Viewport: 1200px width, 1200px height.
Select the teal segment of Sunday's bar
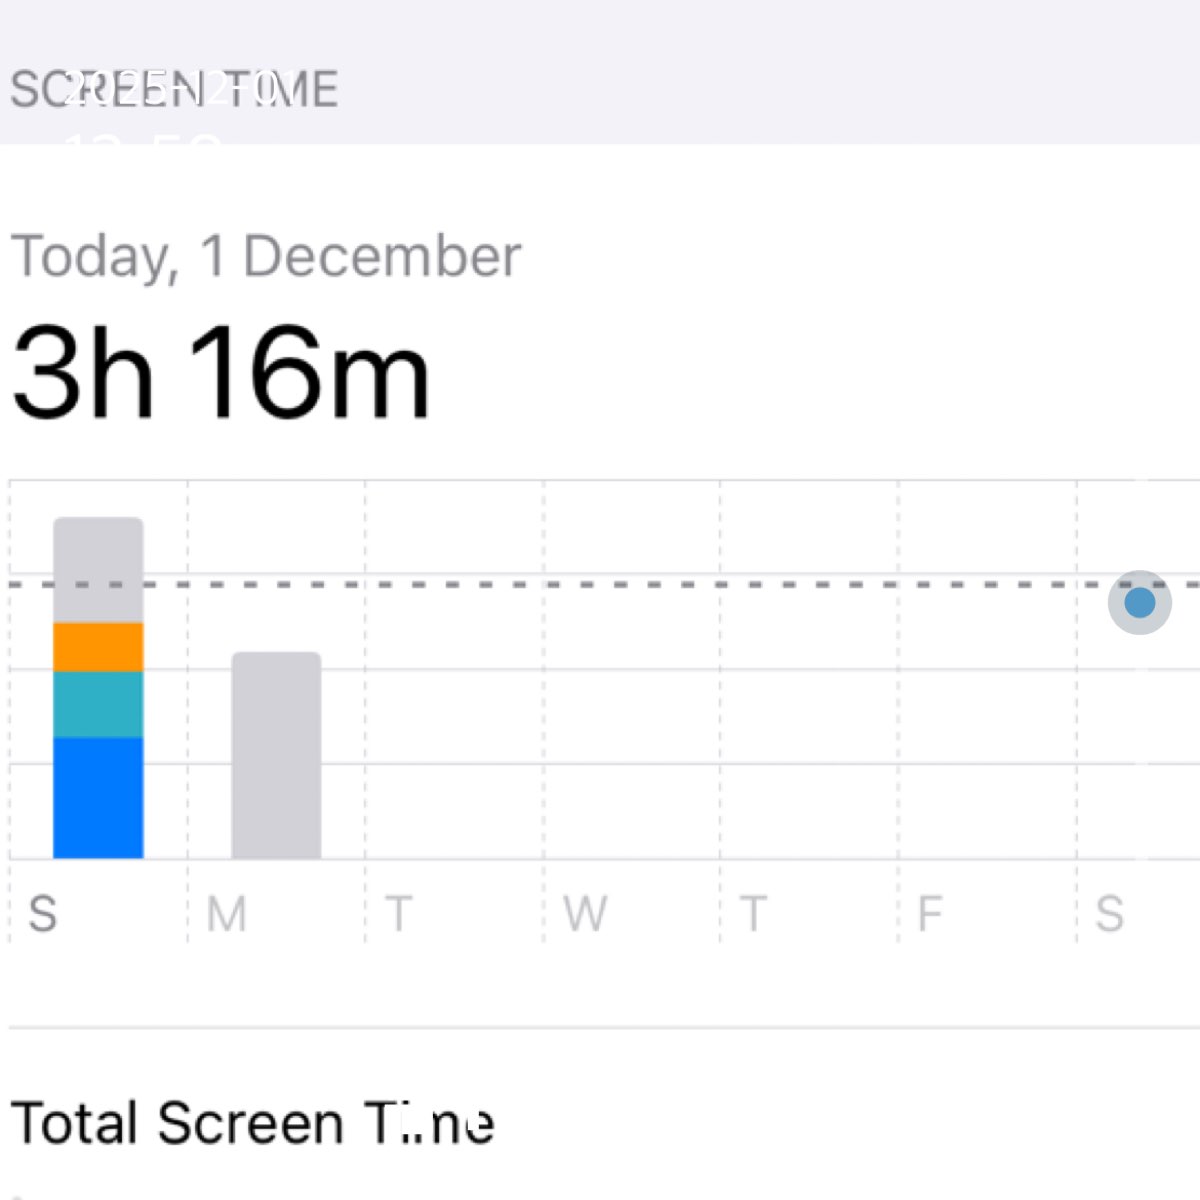point(98,704)
